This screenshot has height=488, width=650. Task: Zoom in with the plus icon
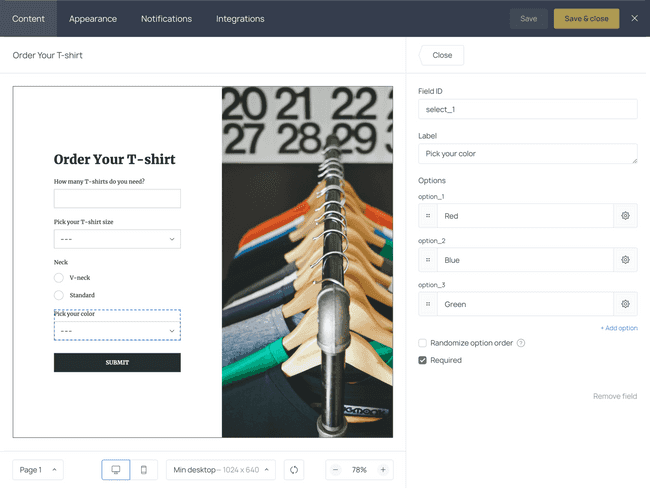point(383,470)
